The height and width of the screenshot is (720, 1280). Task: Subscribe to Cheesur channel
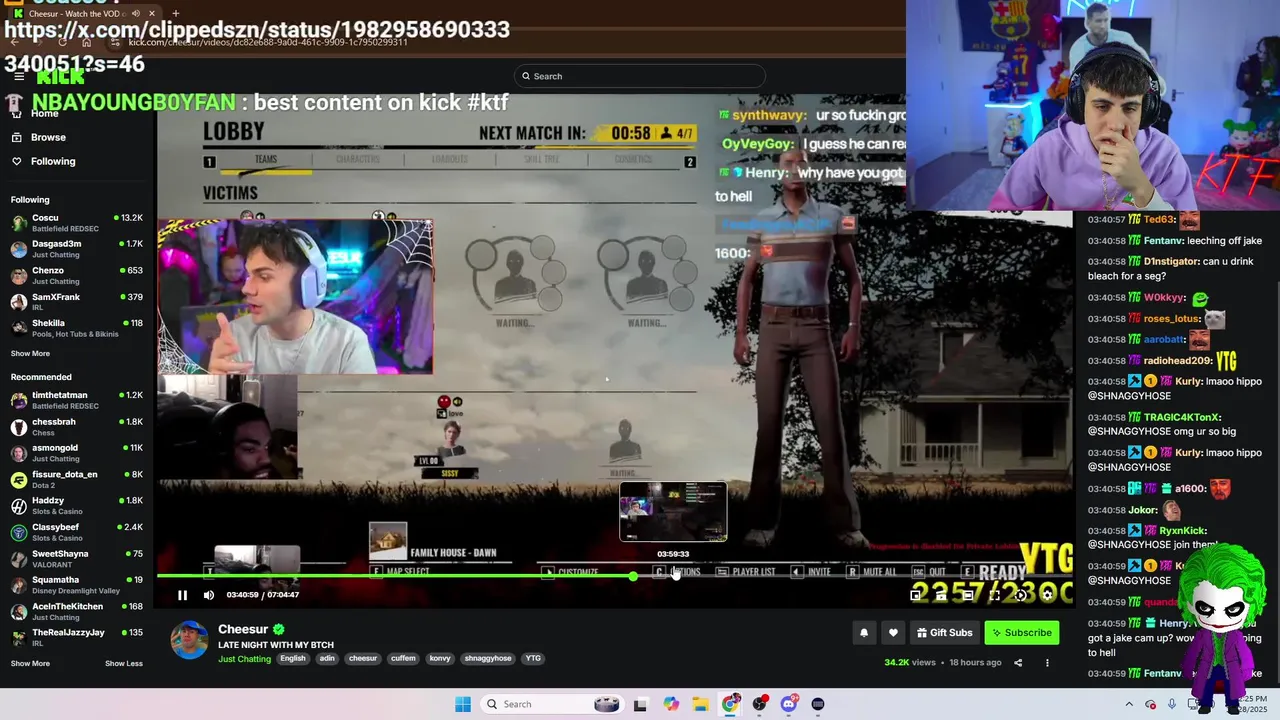point(1021,632)
